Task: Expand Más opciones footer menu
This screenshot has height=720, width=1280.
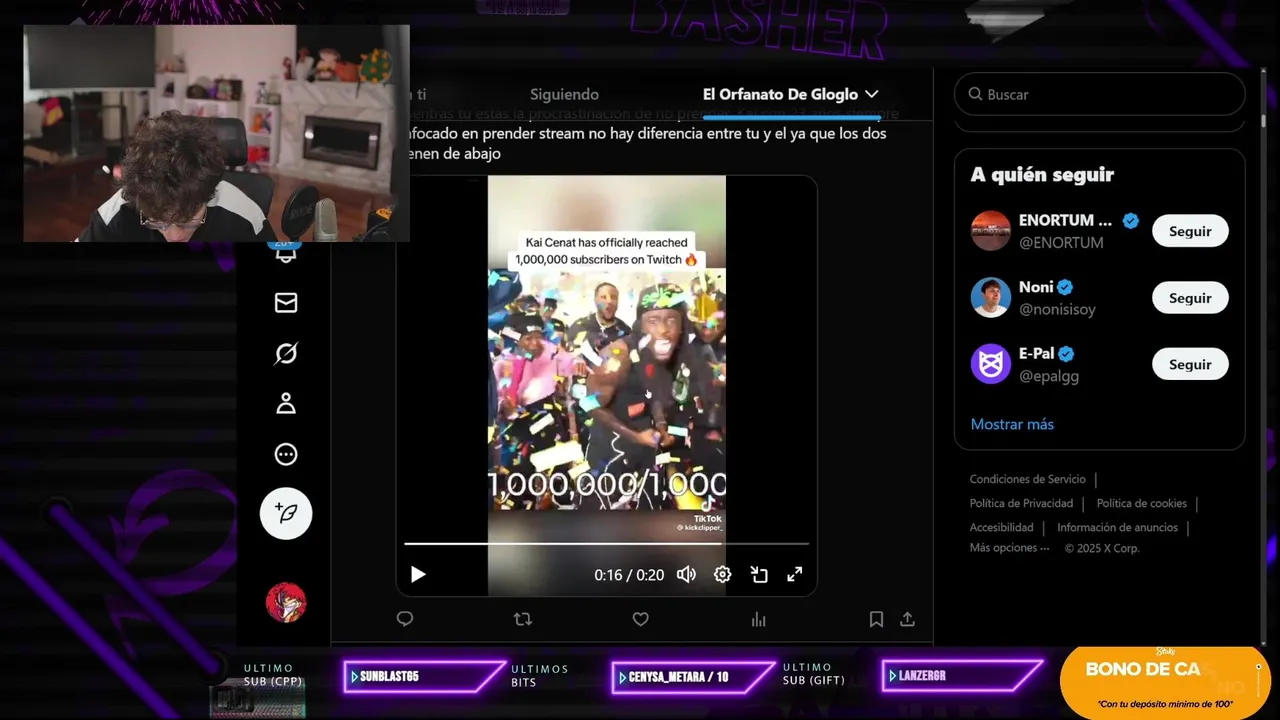Action: 1009,548
